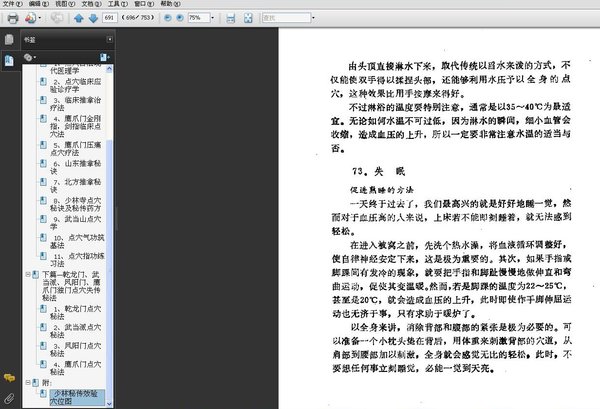The height and width of the screenshot is (409, 600).
Task: Select bookmark 4、鹰爪门金刚指
Action: tap(75, 126)
